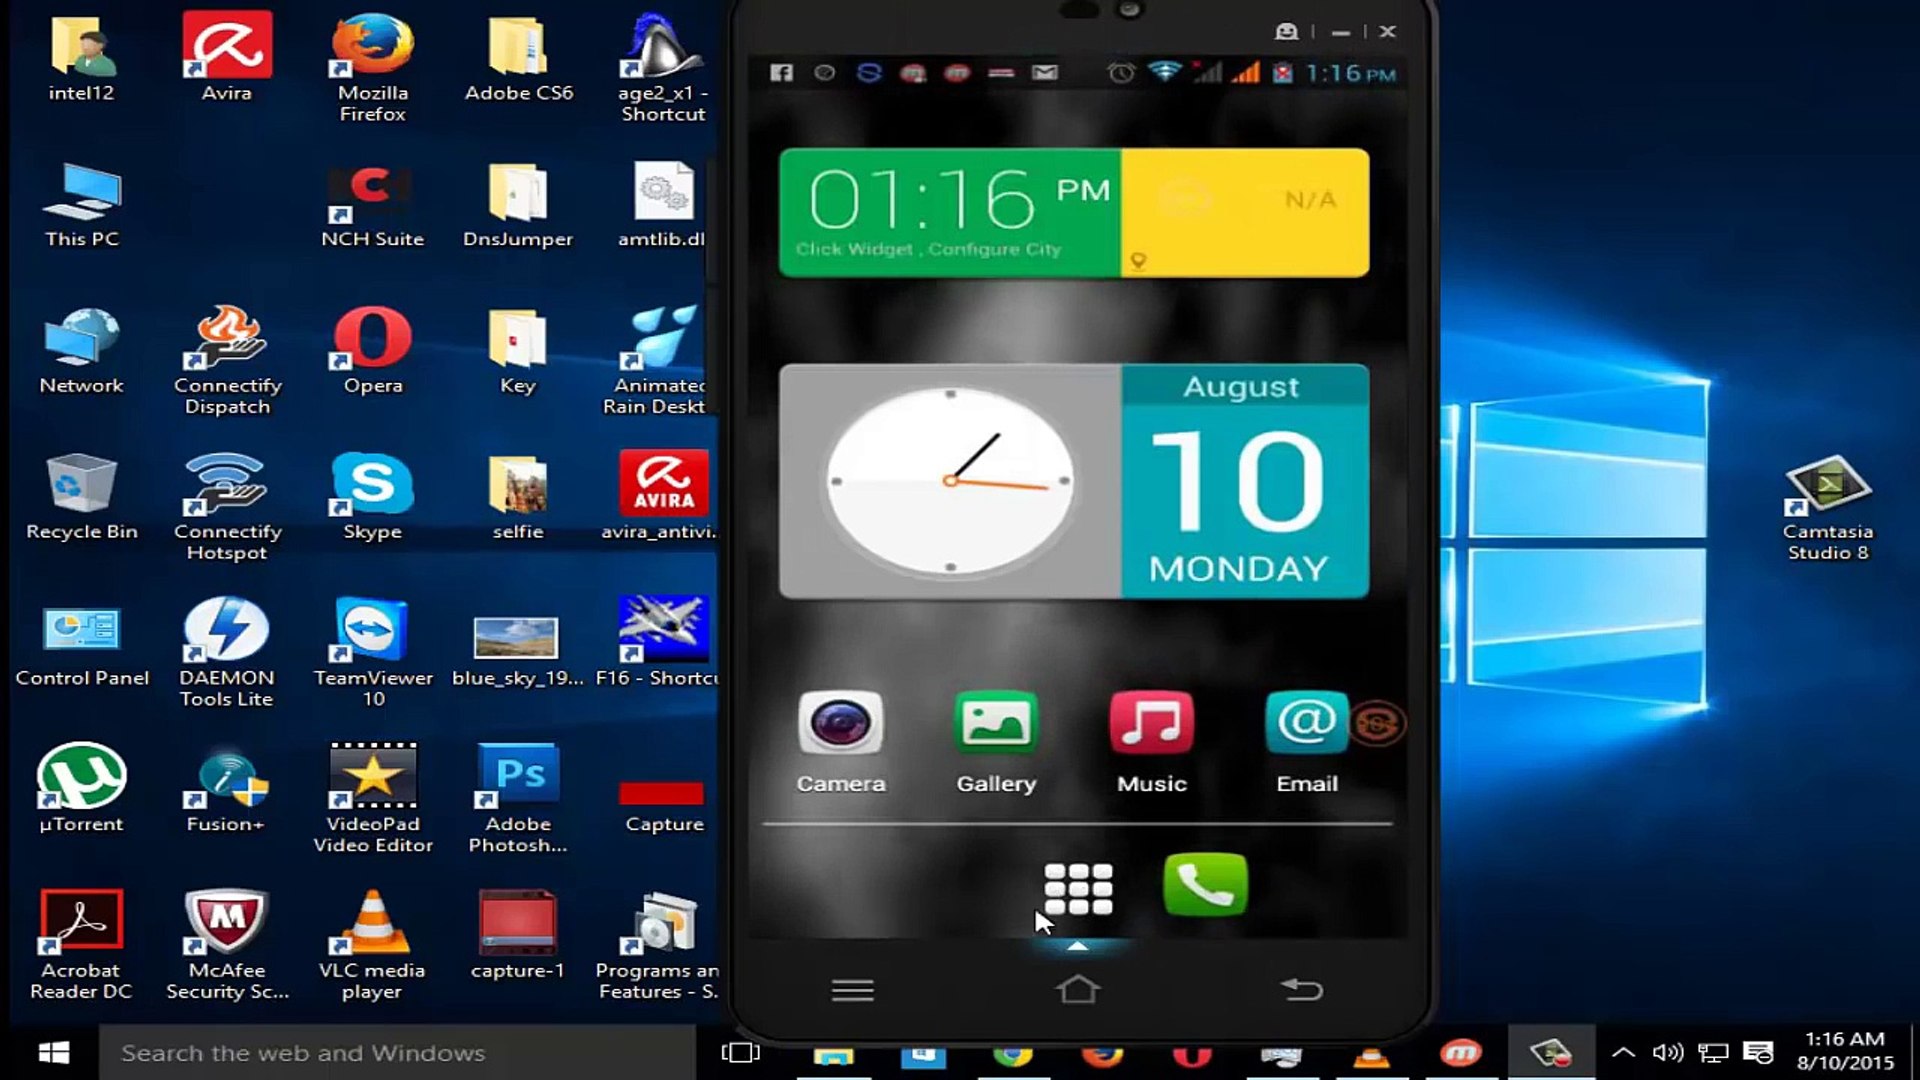Open the Email app

(1306, 724)
